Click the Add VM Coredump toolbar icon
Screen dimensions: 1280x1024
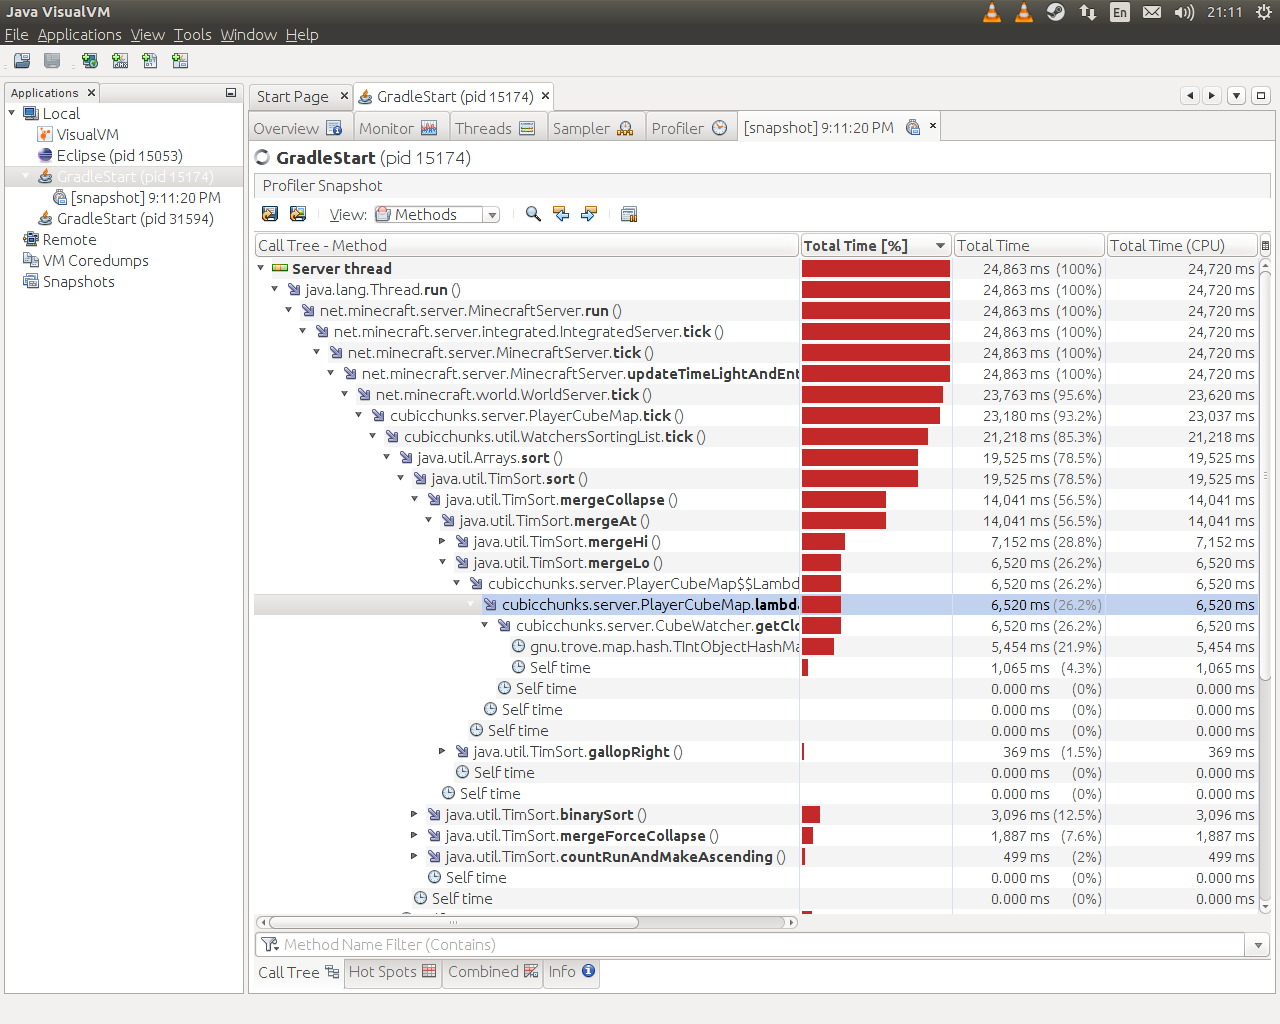[x=150, y=61]
